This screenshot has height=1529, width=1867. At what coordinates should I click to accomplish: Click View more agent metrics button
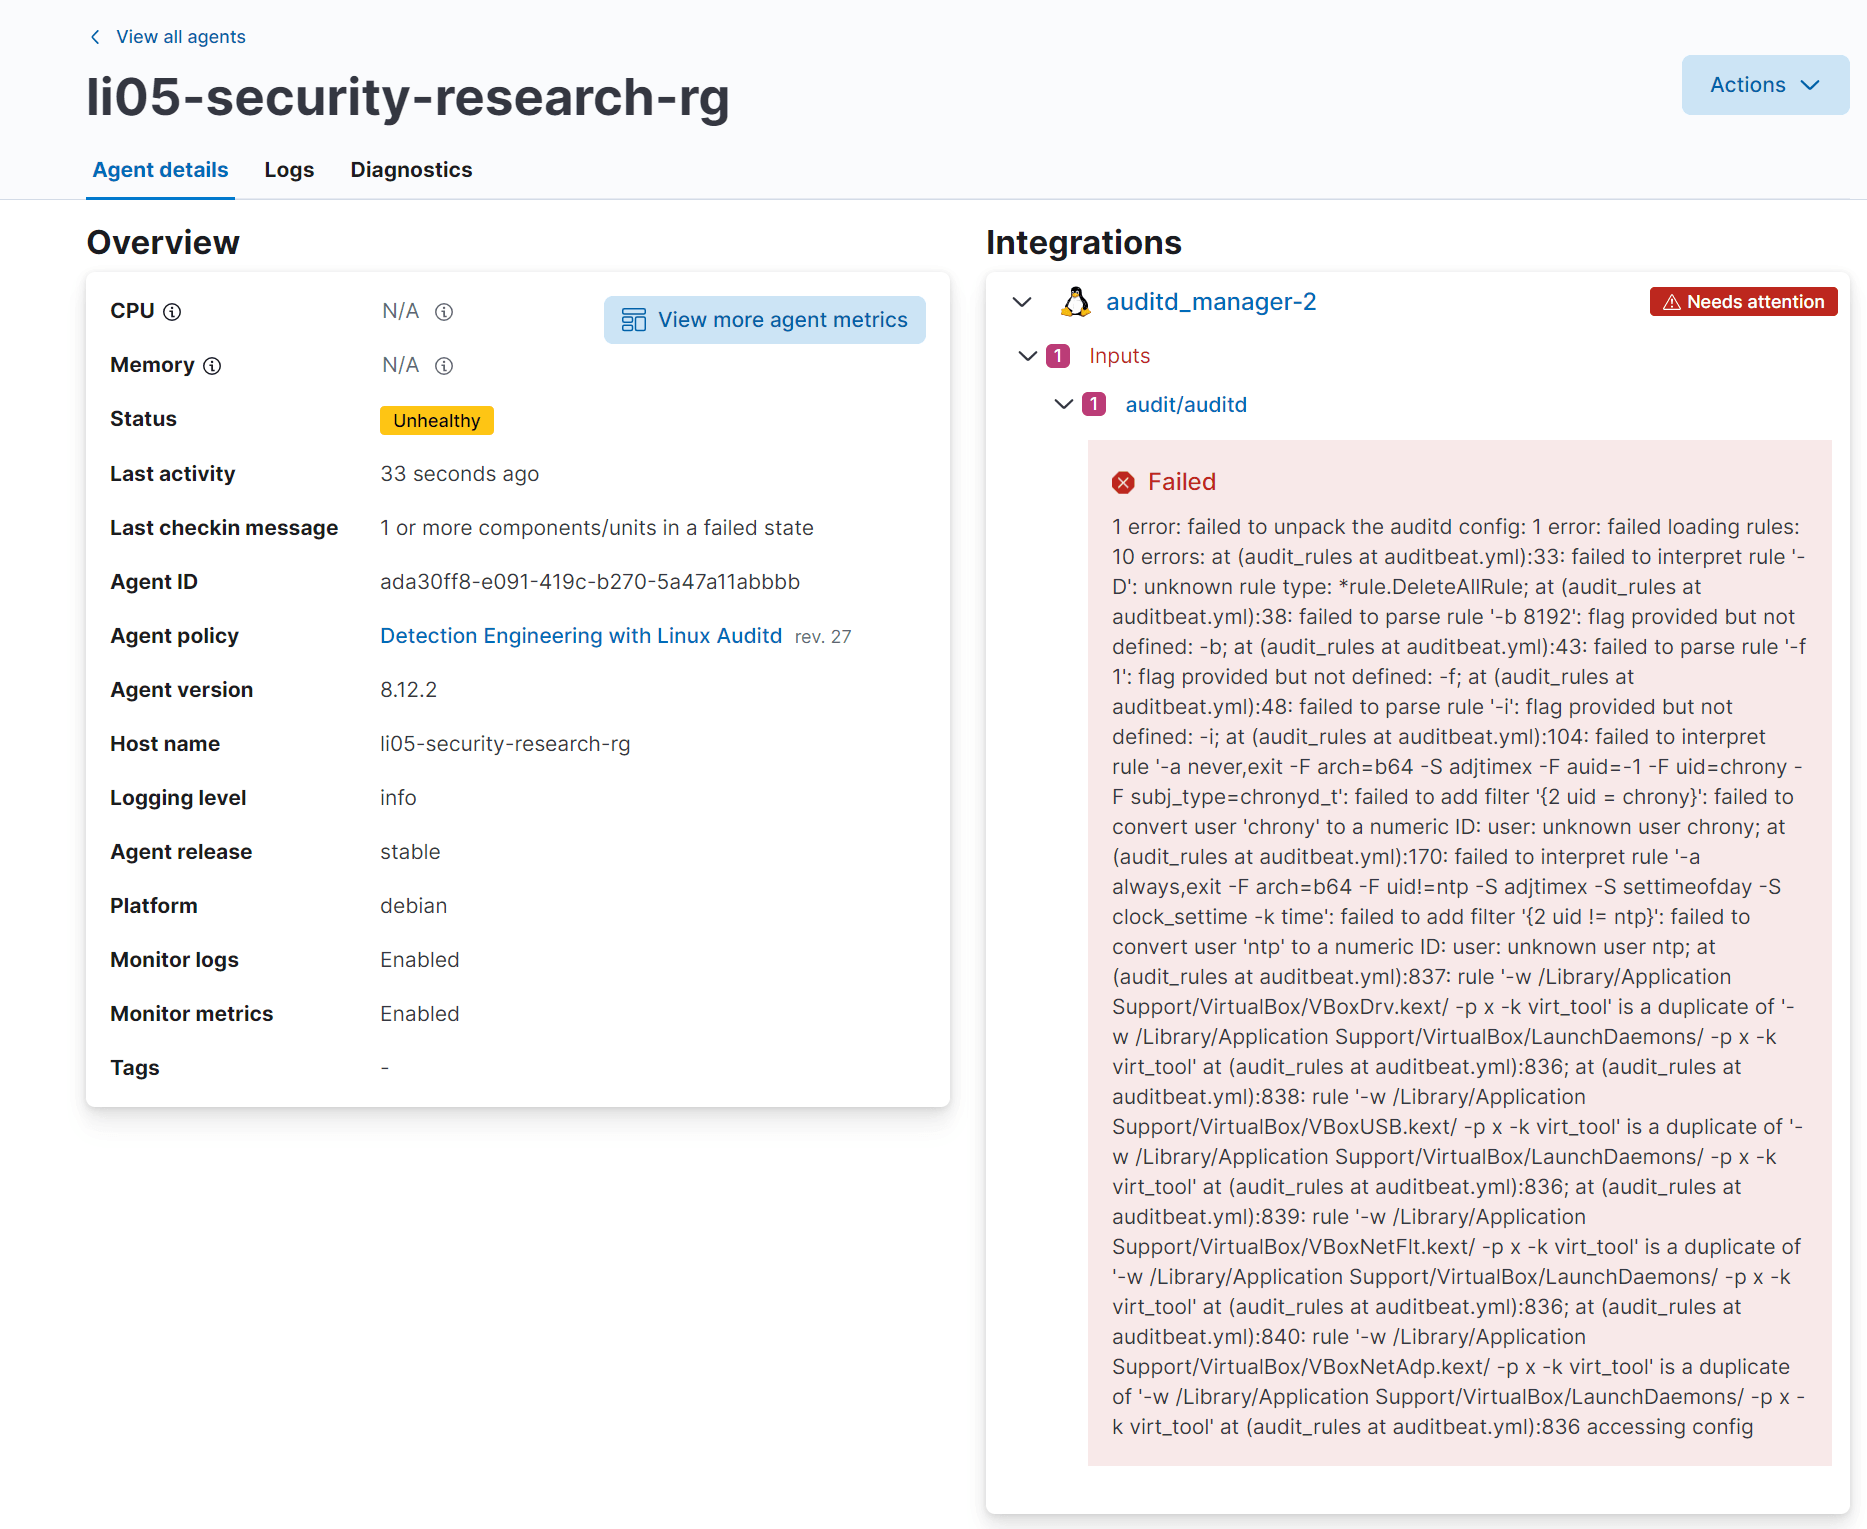[765, 320]
